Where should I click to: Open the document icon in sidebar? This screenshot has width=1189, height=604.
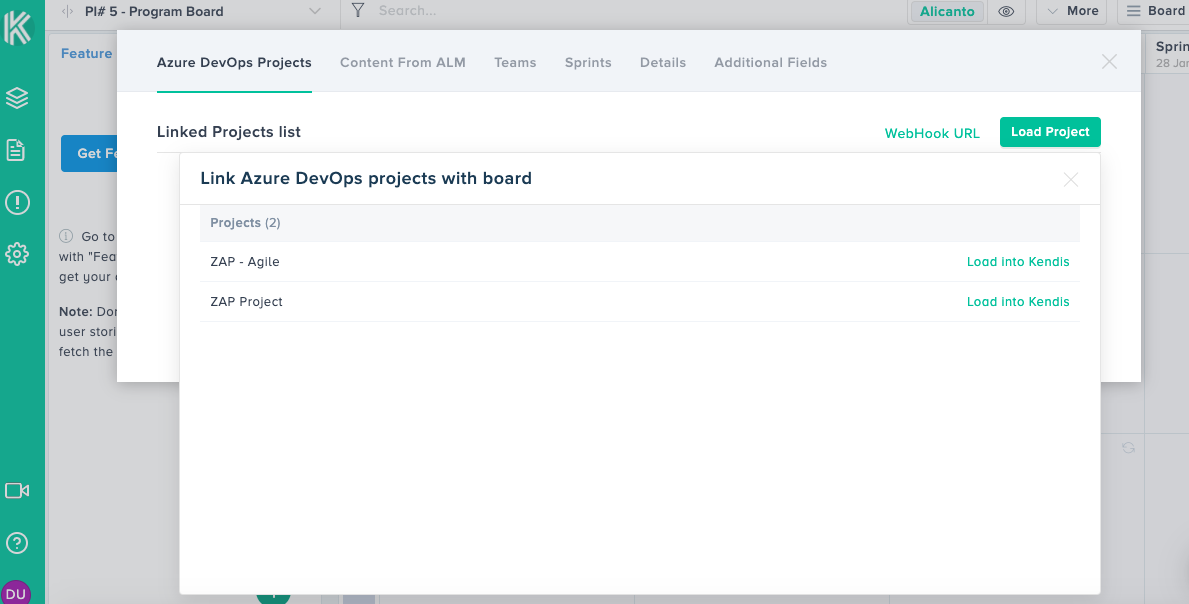tap(17, 150)
